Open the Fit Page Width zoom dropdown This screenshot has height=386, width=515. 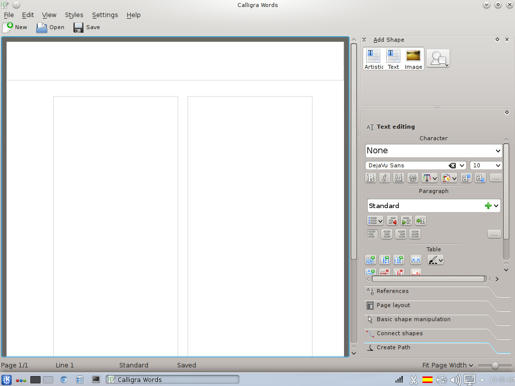(x=448, y=365)
